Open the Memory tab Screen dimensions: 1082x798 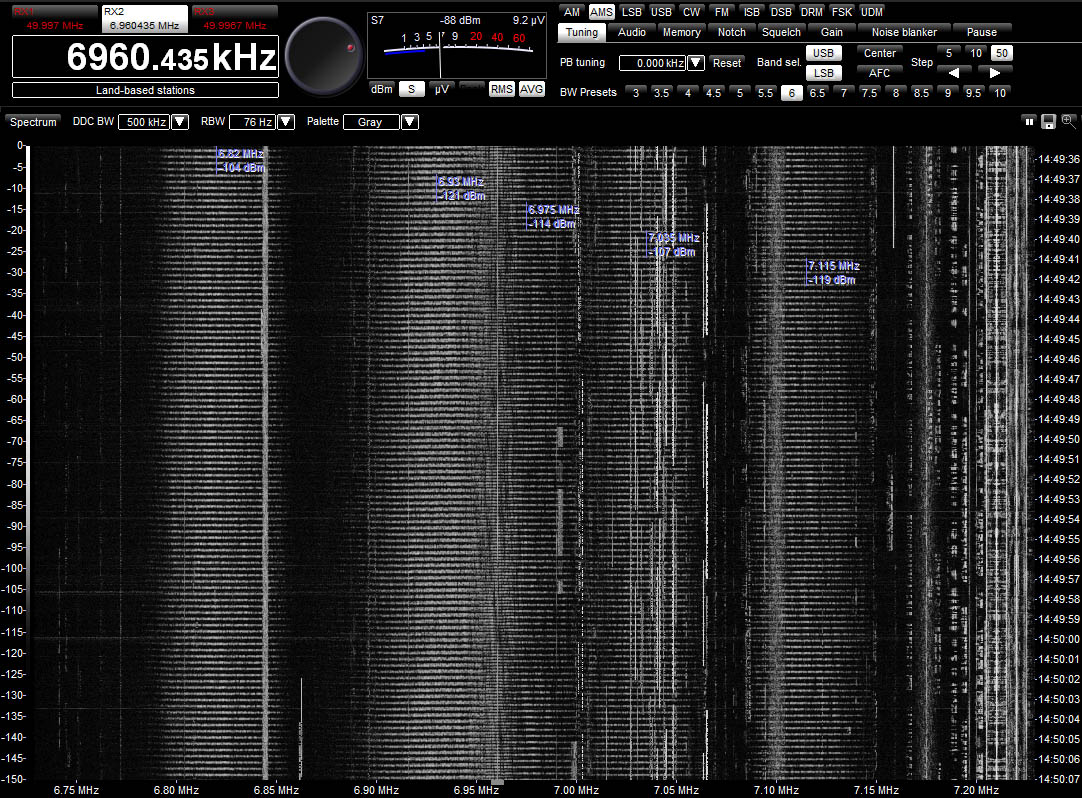[x=682, y=32]
